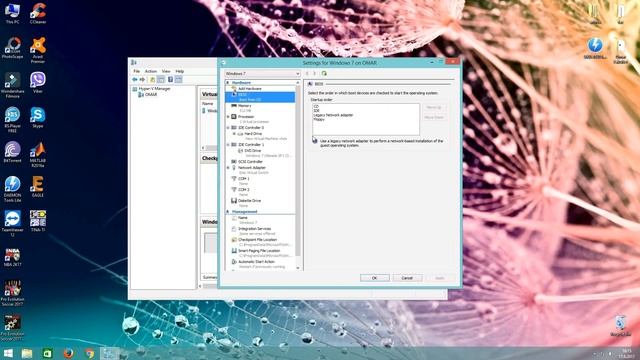Click the settings refresh icon
Viewport: 640px width, 360px height.
point(324,73)
